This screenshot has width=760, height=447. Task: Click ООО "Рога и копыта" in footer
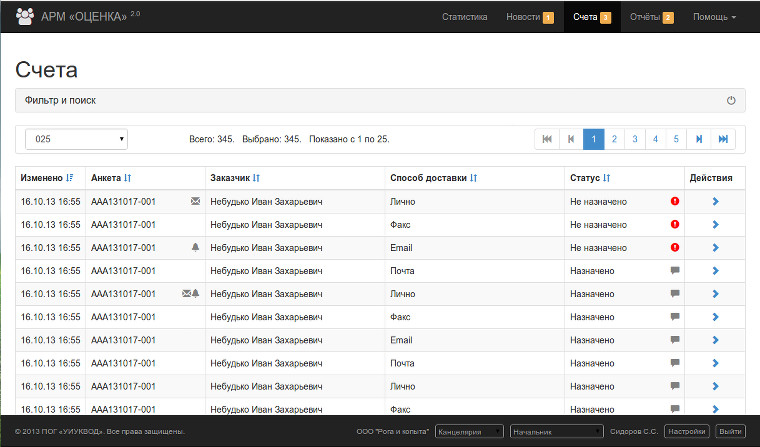click(x=393, y=431)
